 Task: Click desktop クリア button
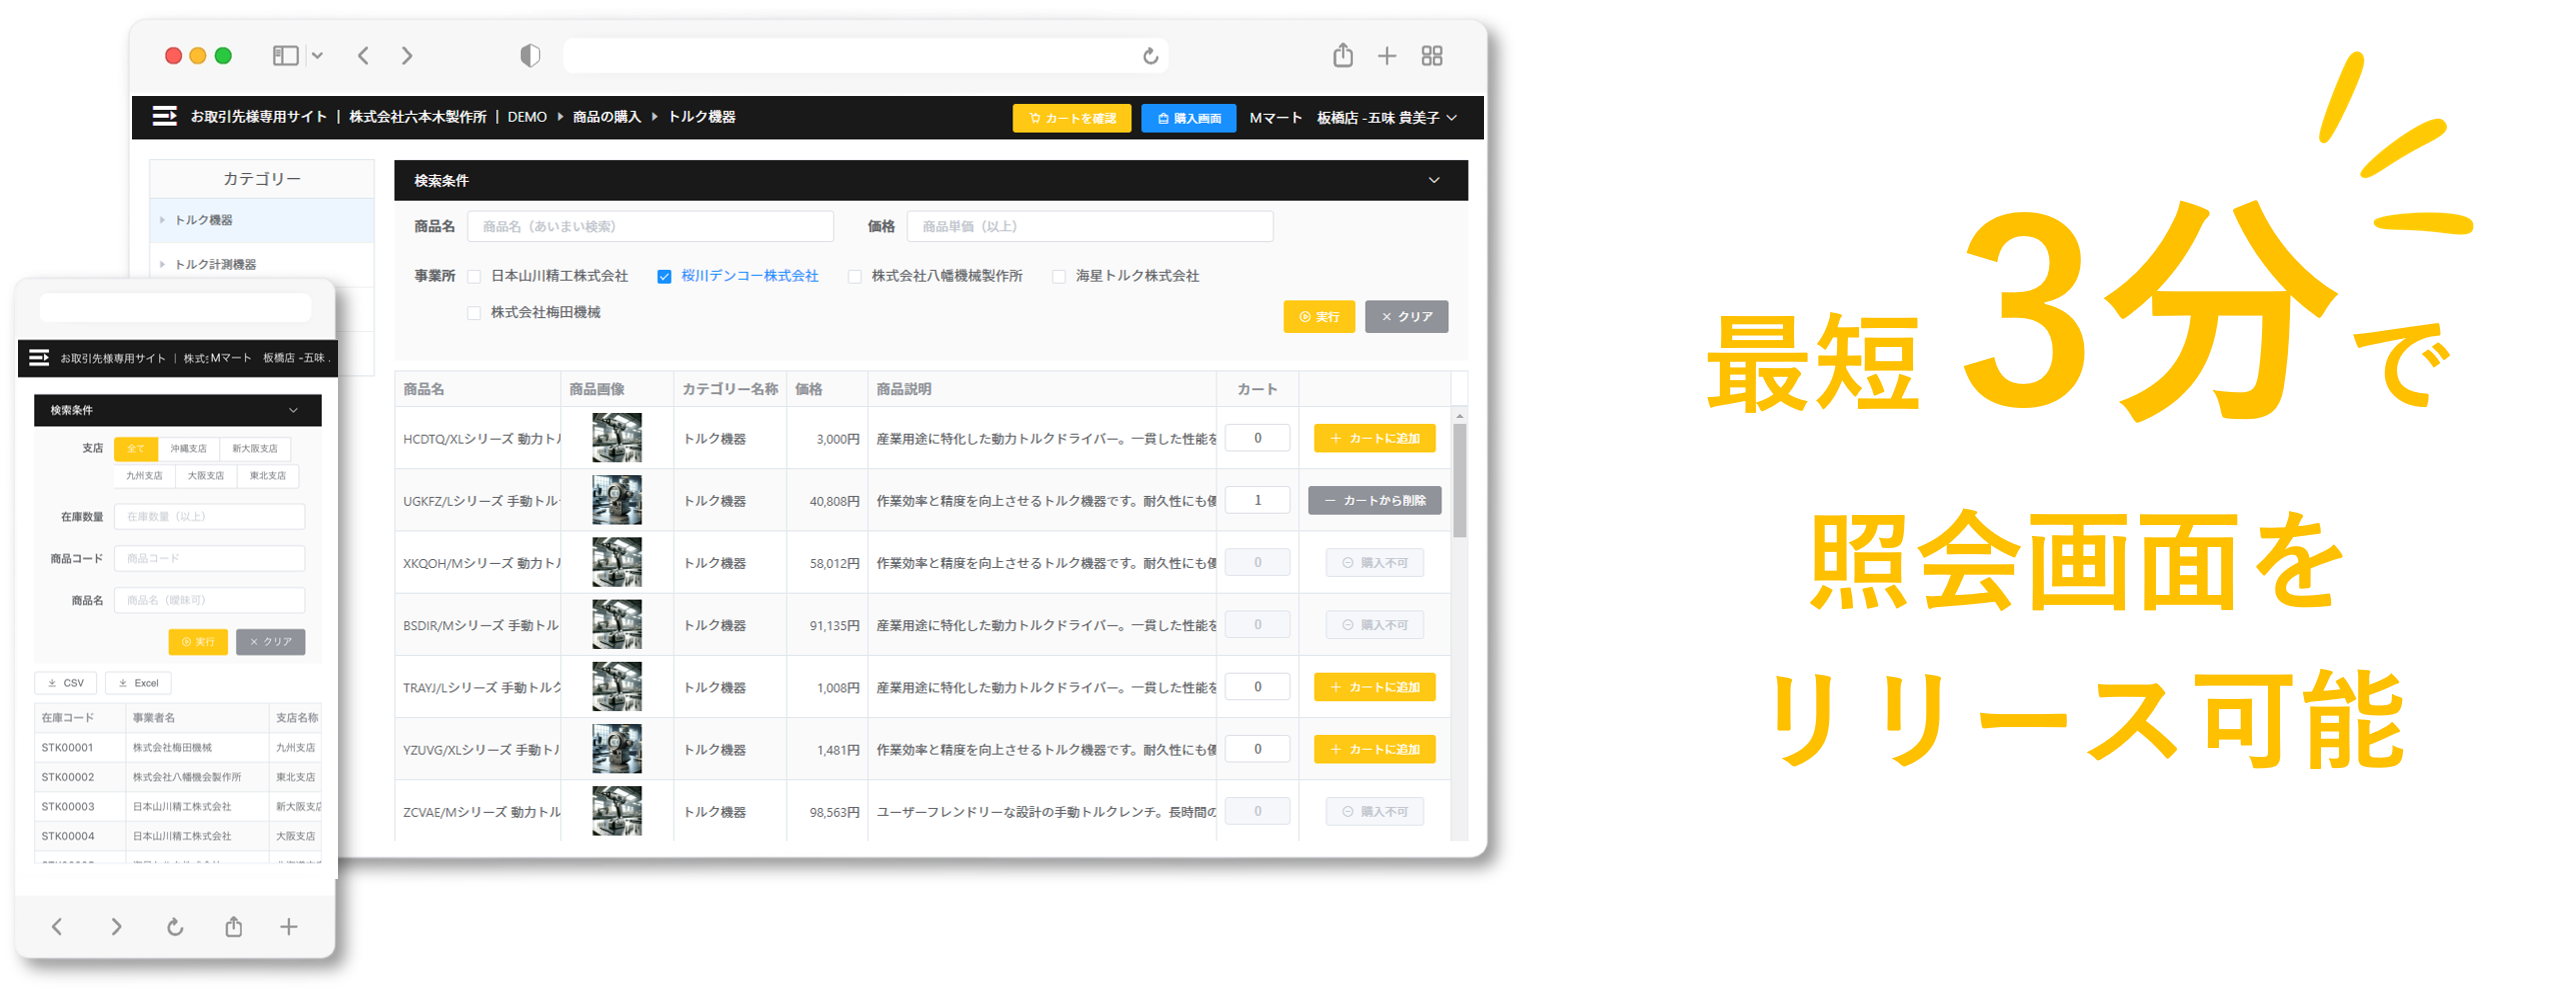point(1405,316)
